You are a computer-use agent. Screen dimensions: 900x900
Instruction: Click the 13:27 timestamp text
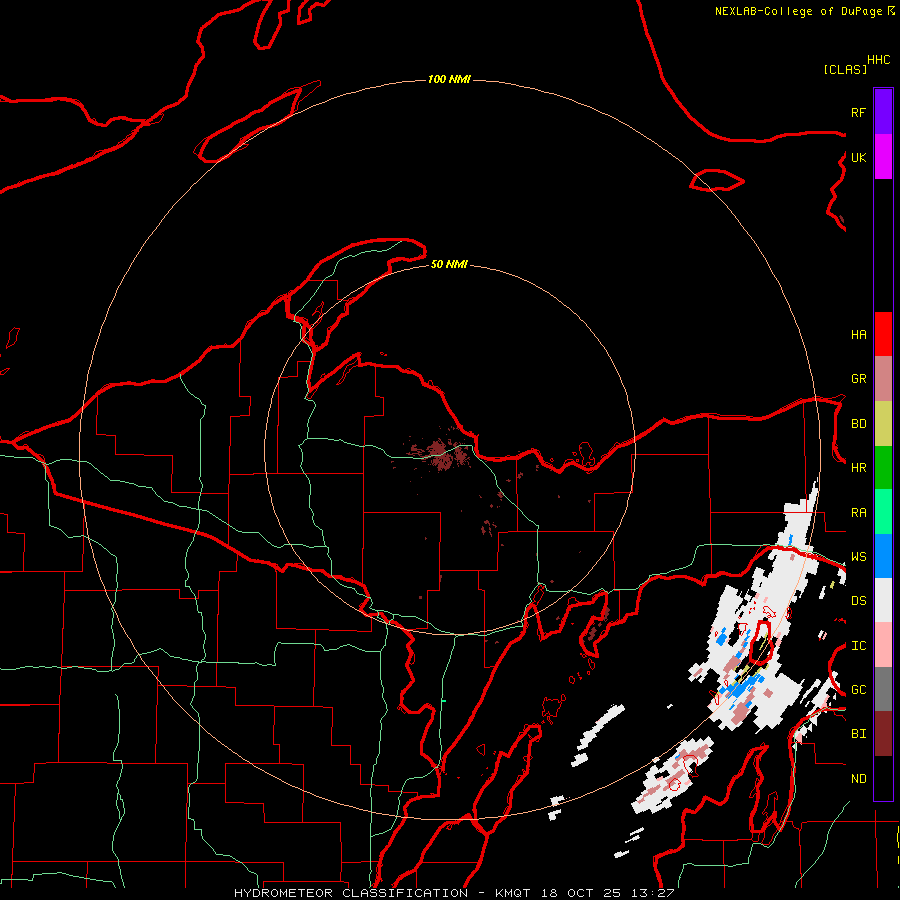pyautogui.click(x=655, y=893)
